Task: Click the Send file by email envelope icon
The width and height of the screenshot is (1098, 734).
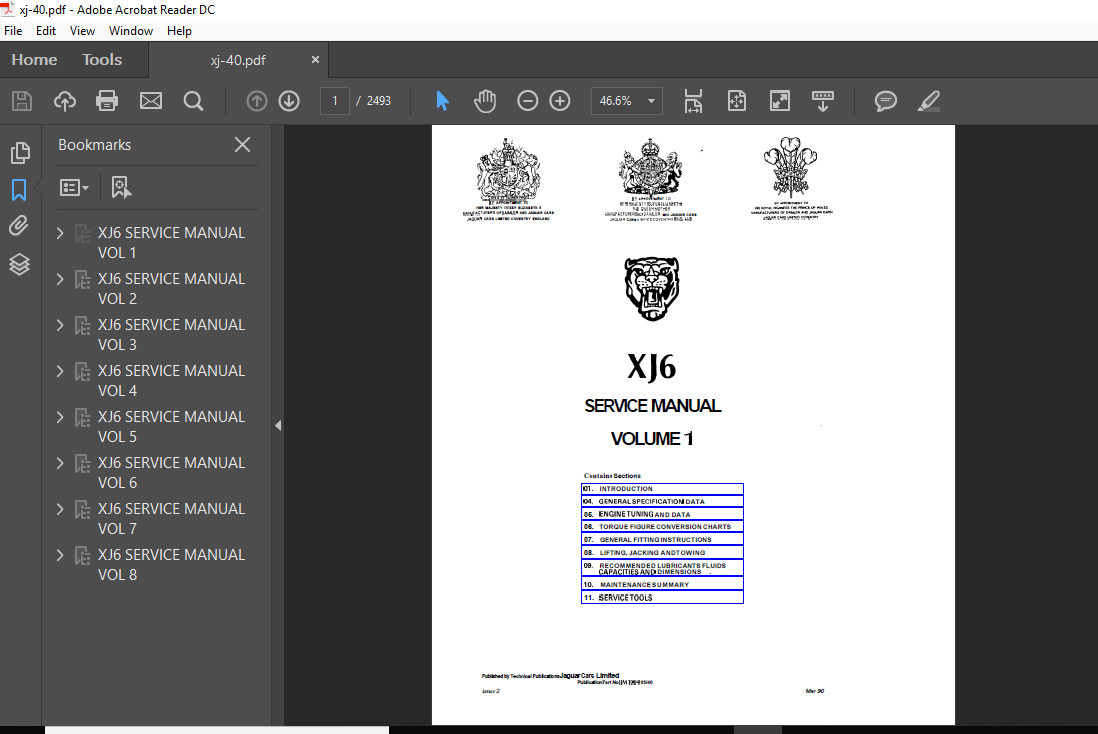Action: [x=150, y=101]
